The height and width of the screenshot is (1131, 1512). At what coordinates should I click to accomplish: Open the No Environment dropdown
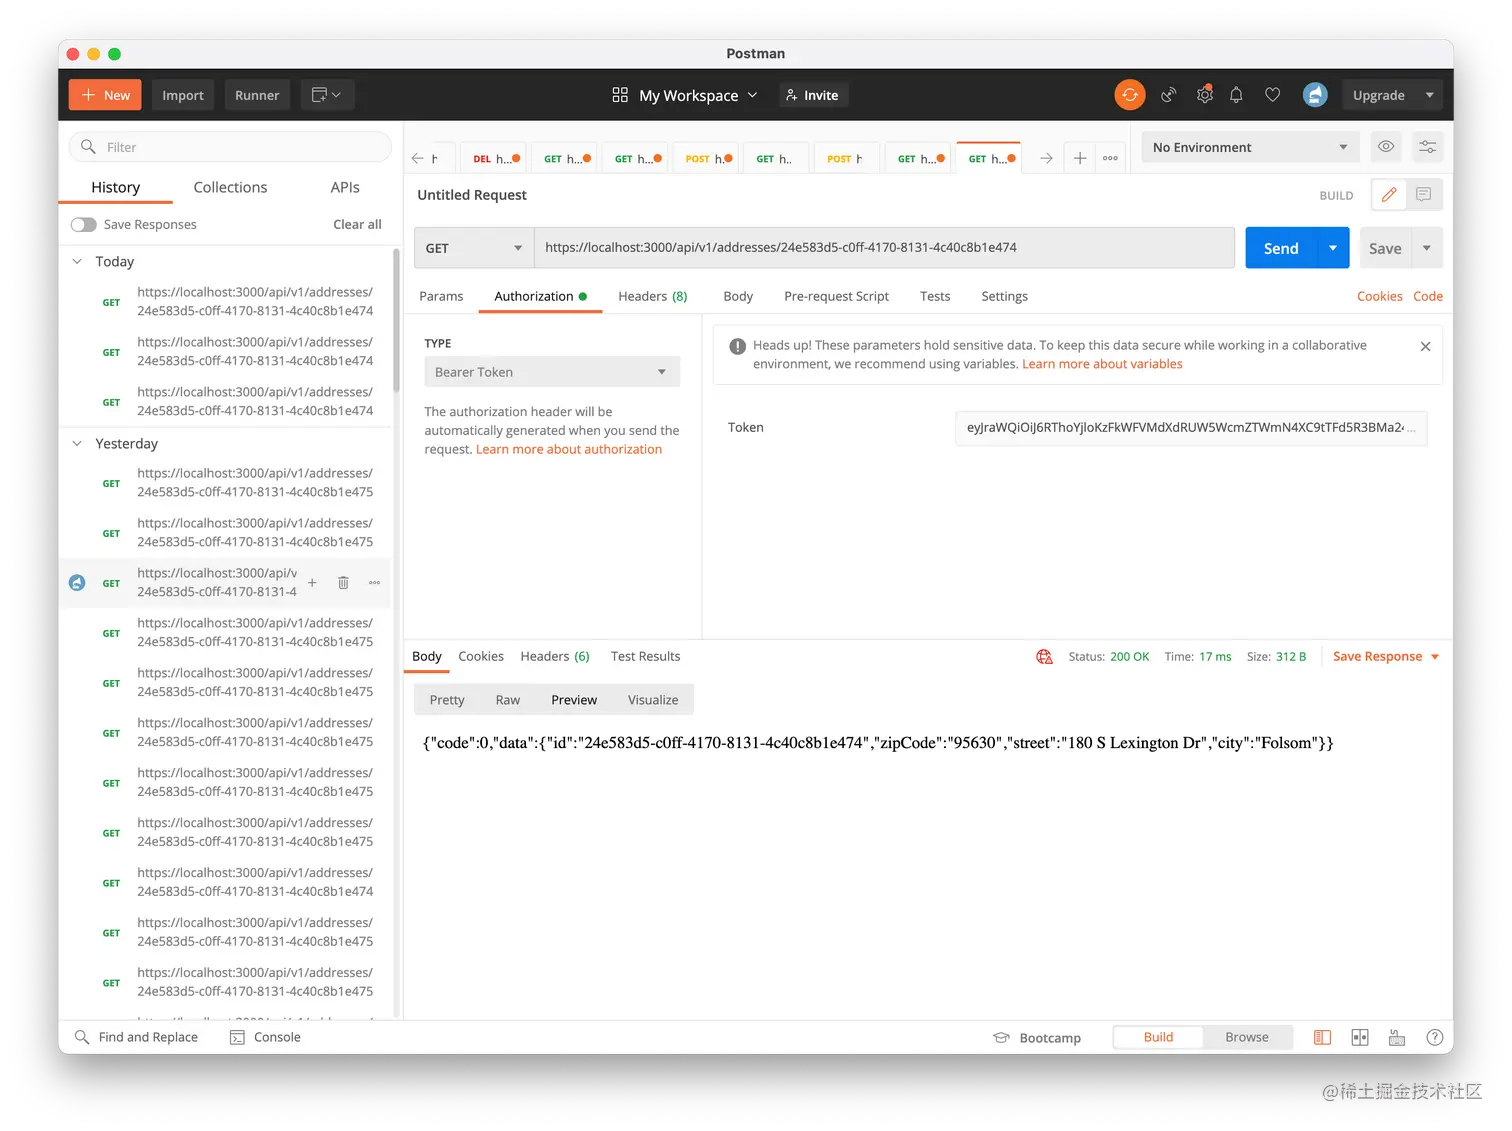coord(1249,146)
